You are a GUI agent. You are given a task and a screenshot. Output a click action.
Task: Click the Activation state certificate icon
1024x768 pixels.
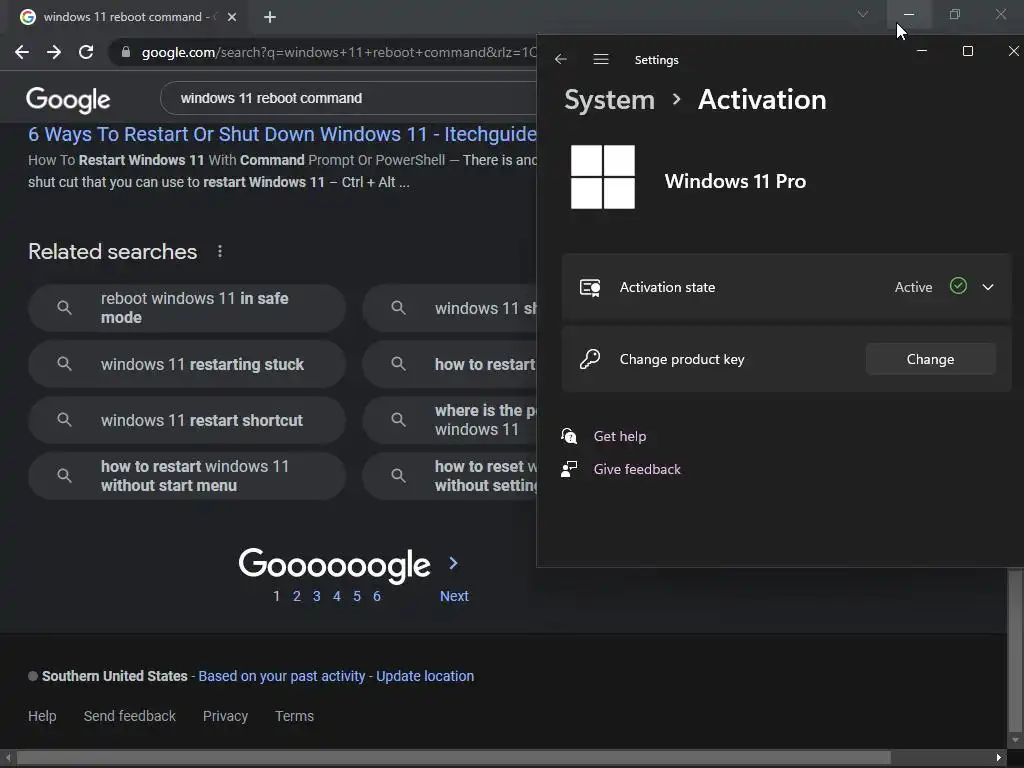click(x=590, y=287)
